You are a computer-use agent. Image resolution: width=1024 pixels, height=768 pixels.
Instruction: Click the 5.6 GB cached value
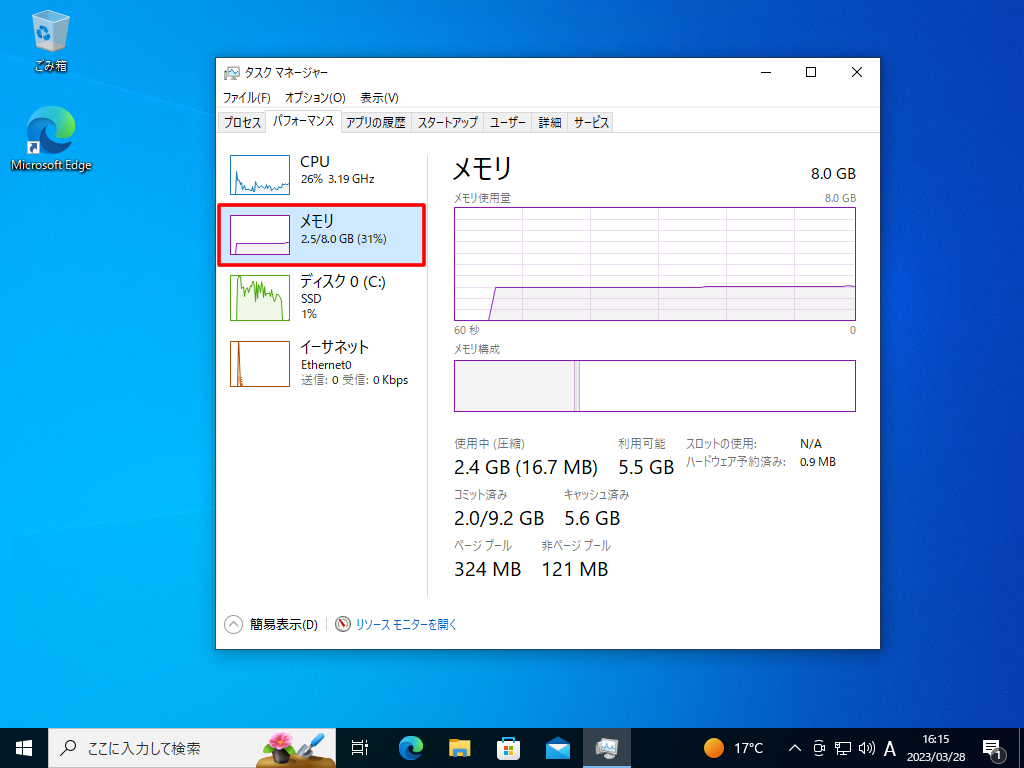click(x=592, y=519)
